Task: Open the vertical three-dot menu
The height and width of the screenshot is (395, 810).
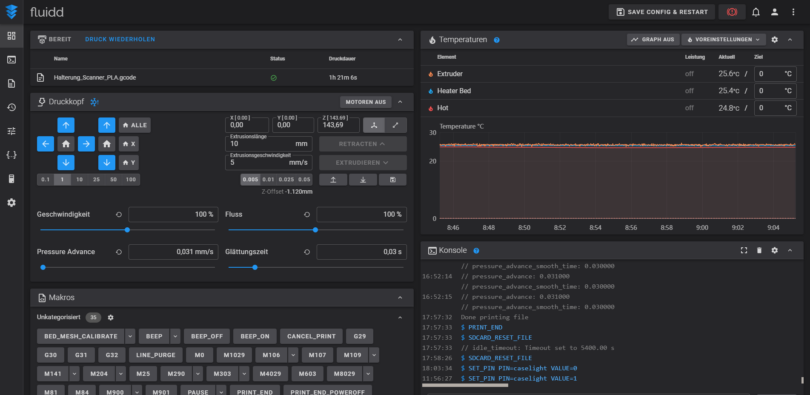Action: [793, 12]
